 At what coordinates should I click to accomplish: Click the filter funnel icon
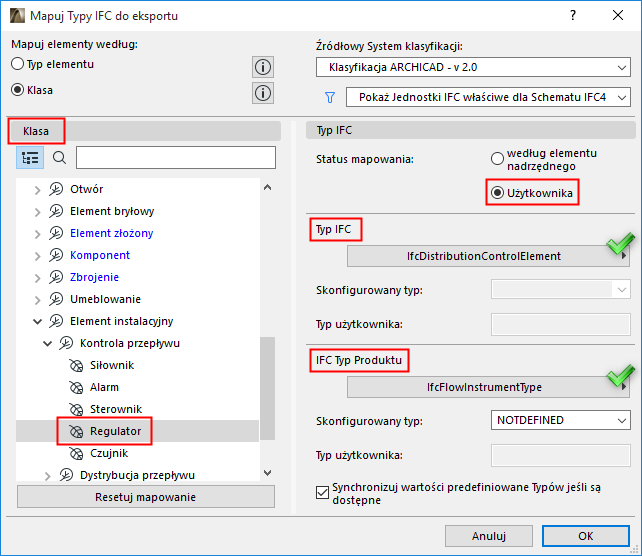pos(329,97)
